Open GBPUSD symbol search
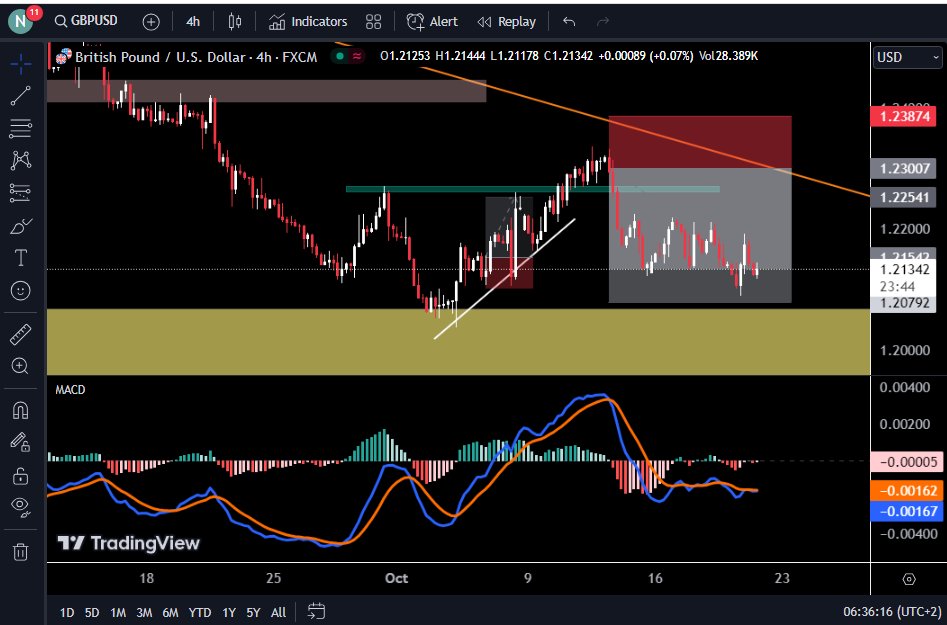 (x=86, y=21)
